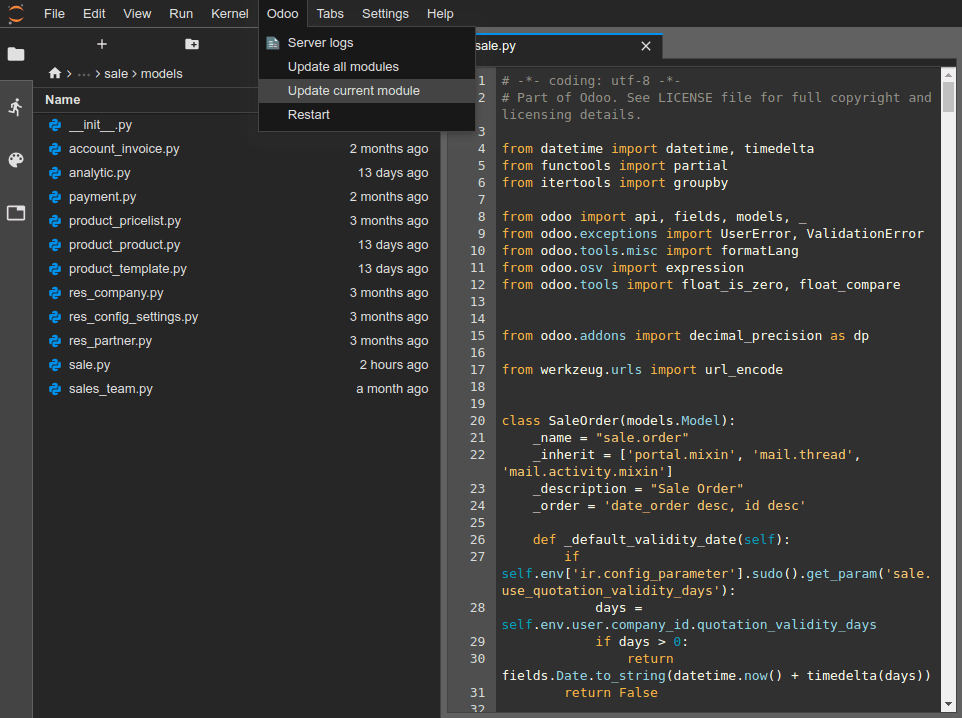Create a new launcher with the plus icon
Image resolution: width=962 pixels, height=718 pixels.
[x=101, y=44]
